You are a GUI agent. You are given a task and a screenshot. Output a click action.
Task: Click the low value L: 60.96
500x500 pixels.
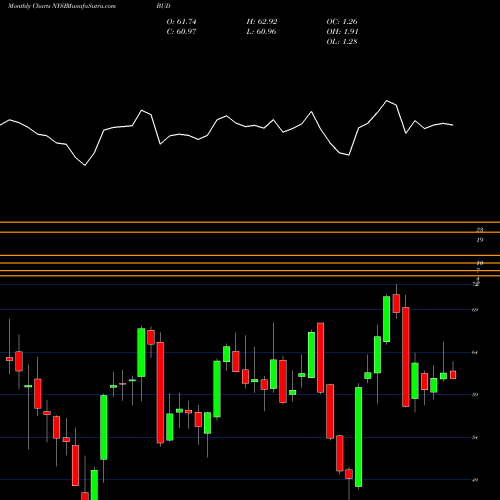point(261,32)
